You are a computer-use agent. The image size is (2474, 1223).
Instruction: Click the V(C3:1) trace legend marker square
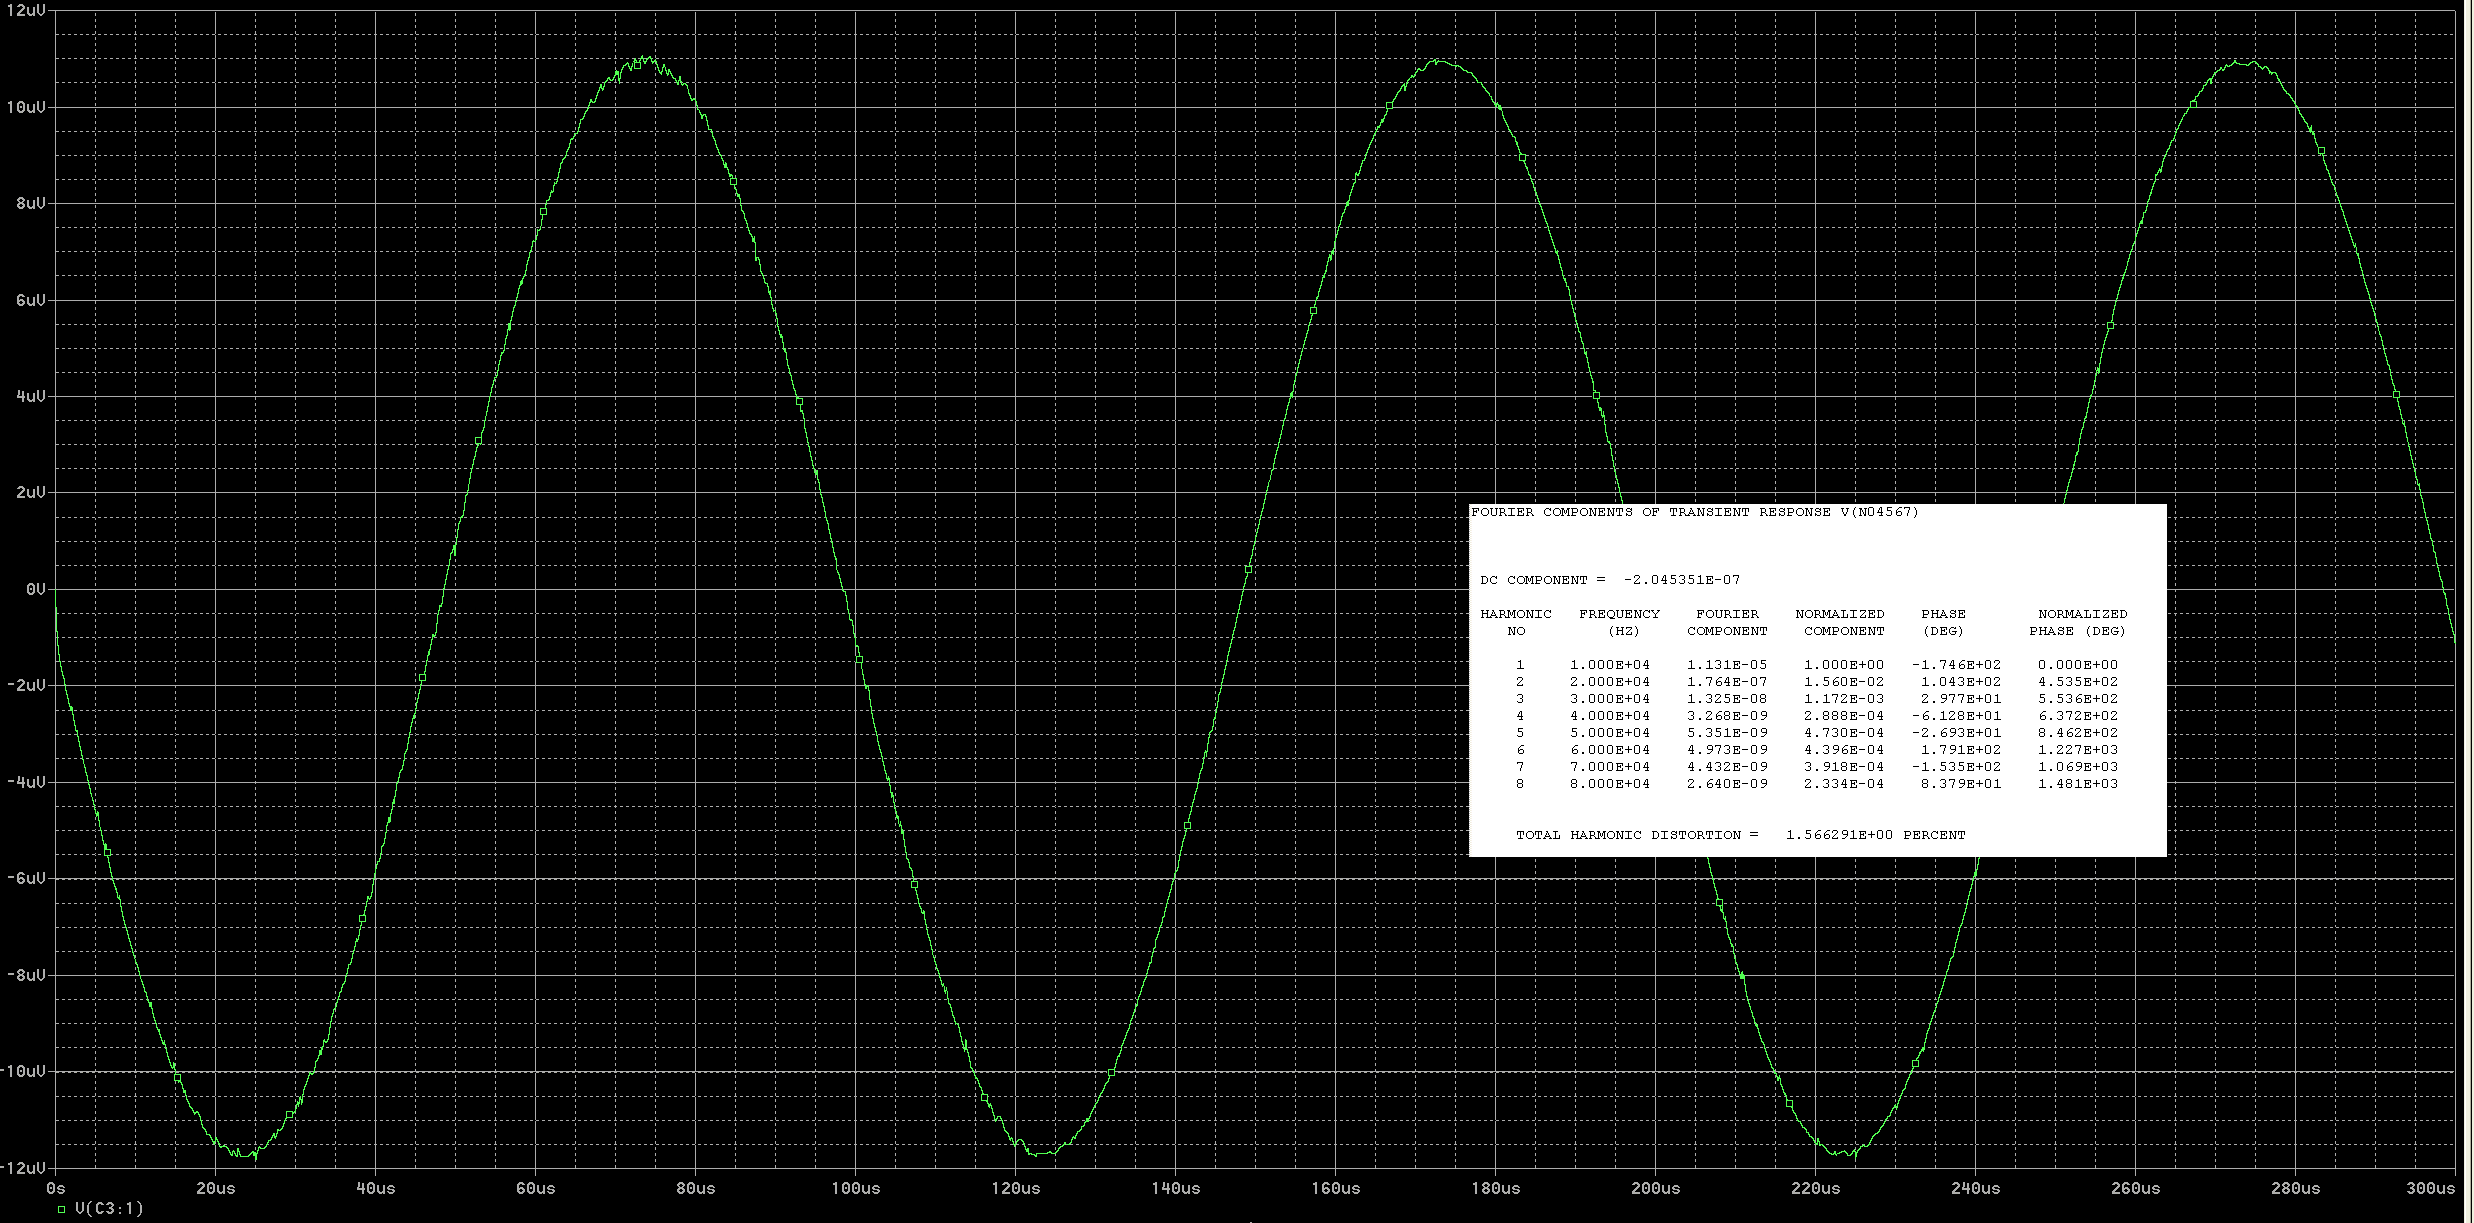point(62,1209)
